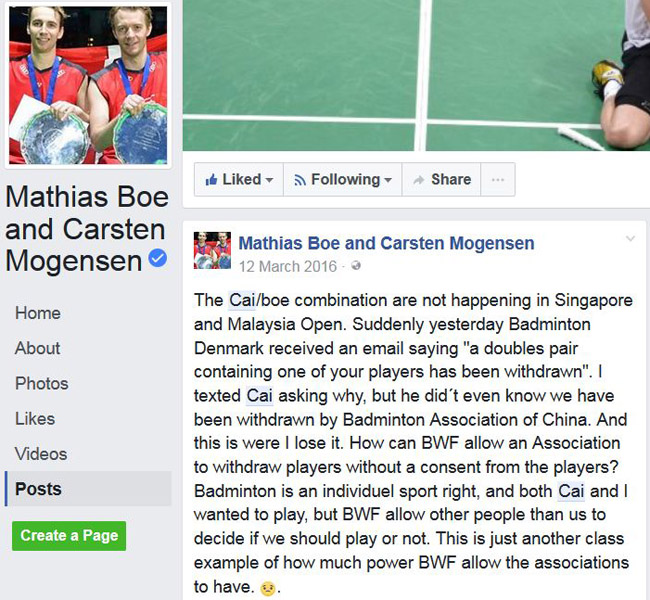Click the RSS feed icon beside Following

coord(300,180)
